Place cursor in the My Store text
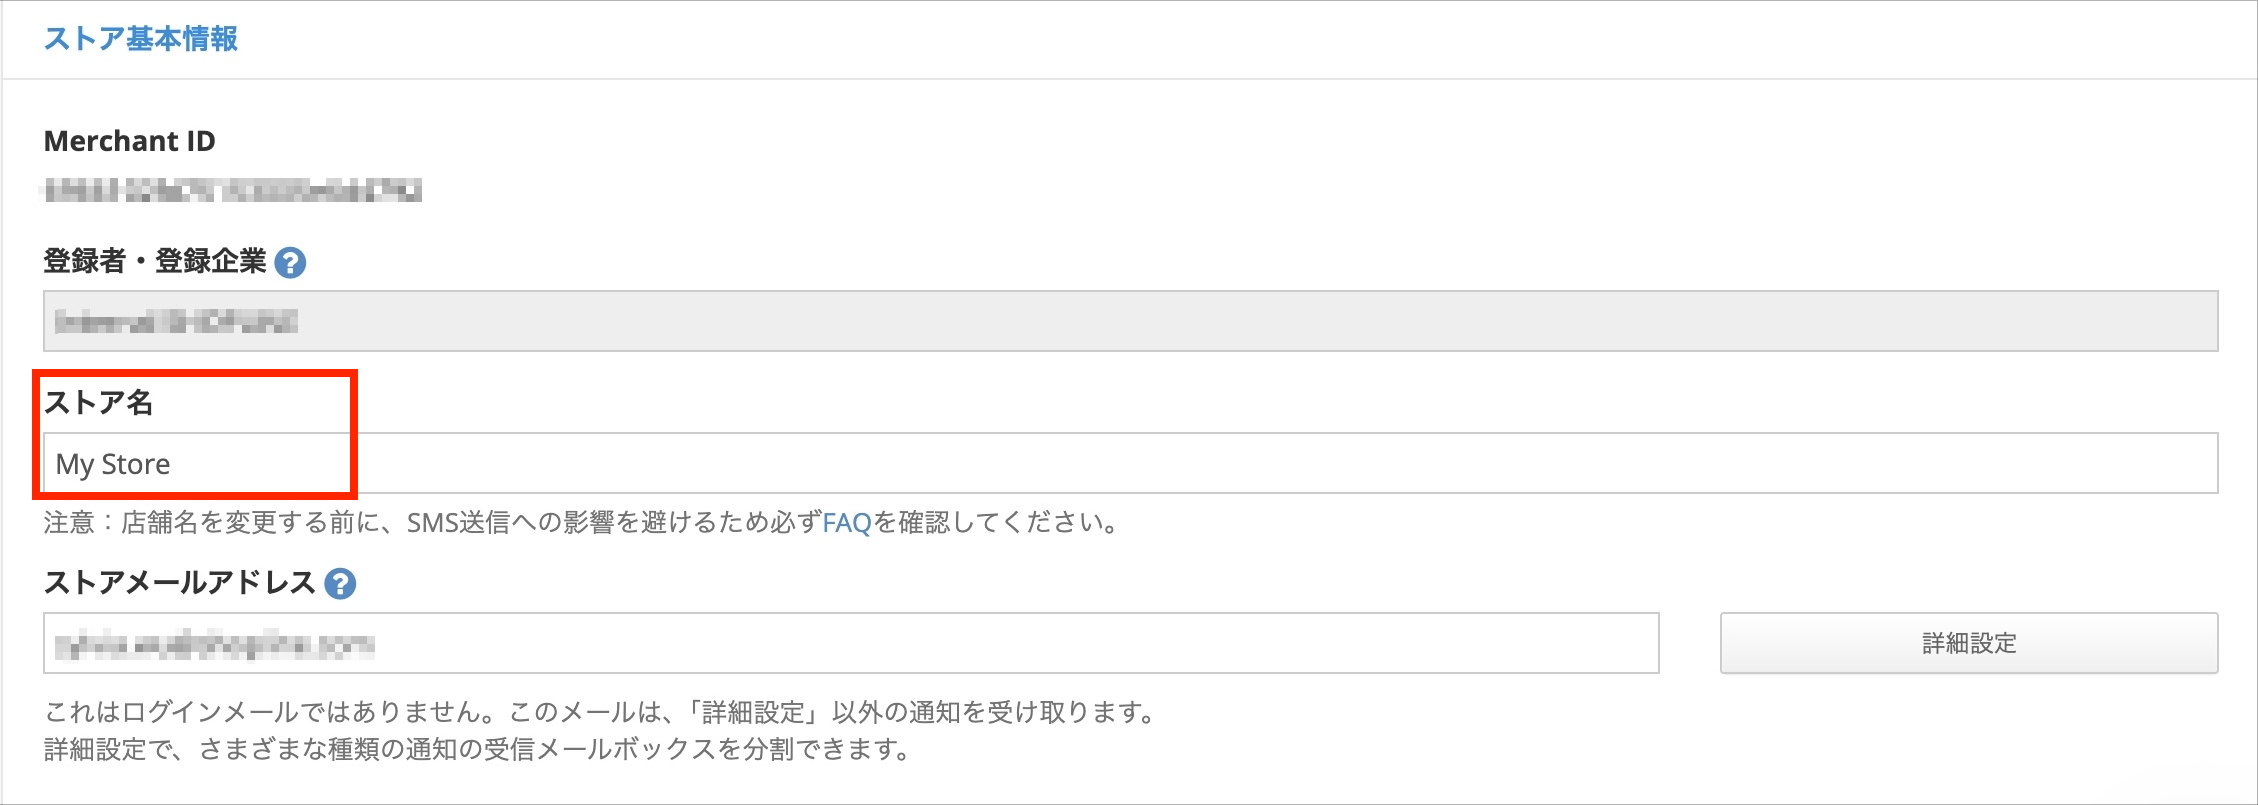The width and height of the screenshot is (2258, 805). coord(113,464)
